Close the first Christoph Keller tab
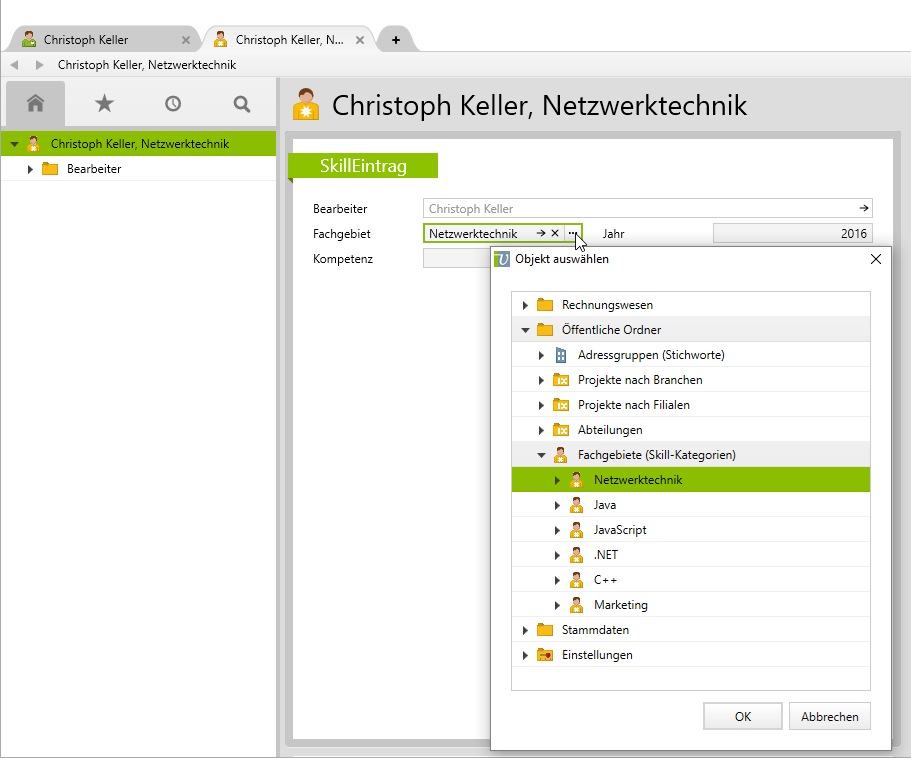The image size is (911, 758). pyautogui.click(x=186, y=41)
